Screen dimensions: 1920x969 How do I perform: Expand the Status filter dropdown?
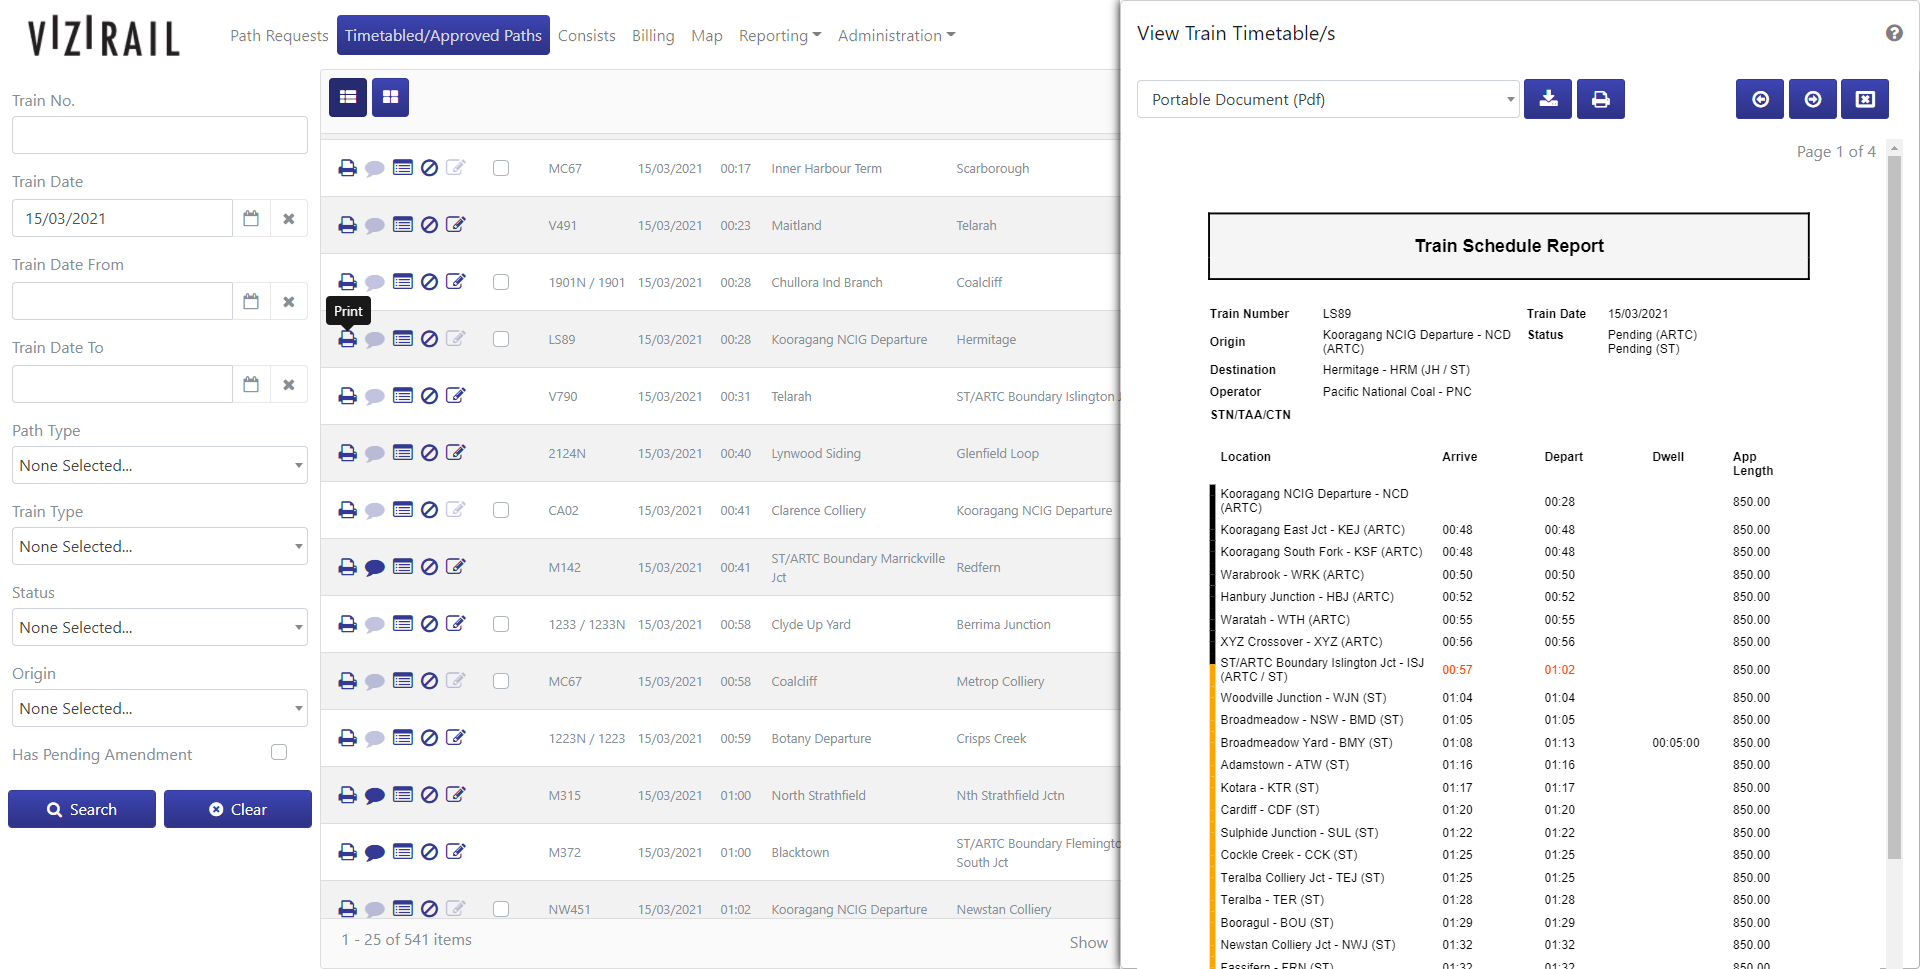pyautogui.click(x=160, y=627)
